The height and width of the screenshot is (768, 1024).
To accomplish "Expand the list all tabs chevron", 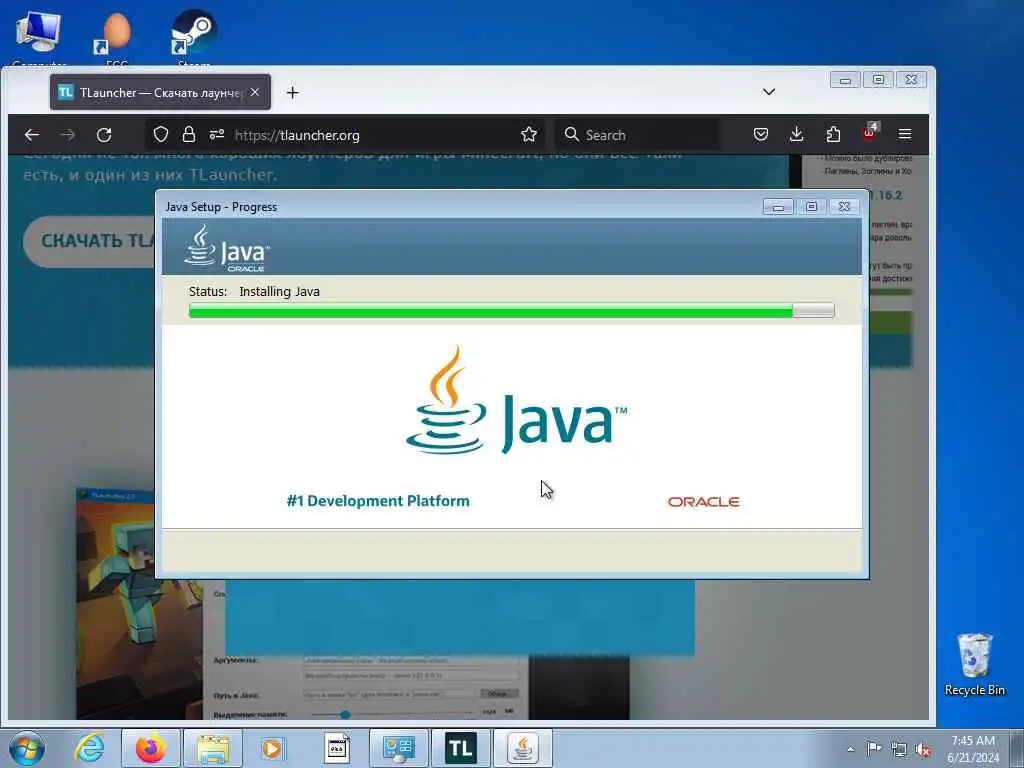I will 769,91.
